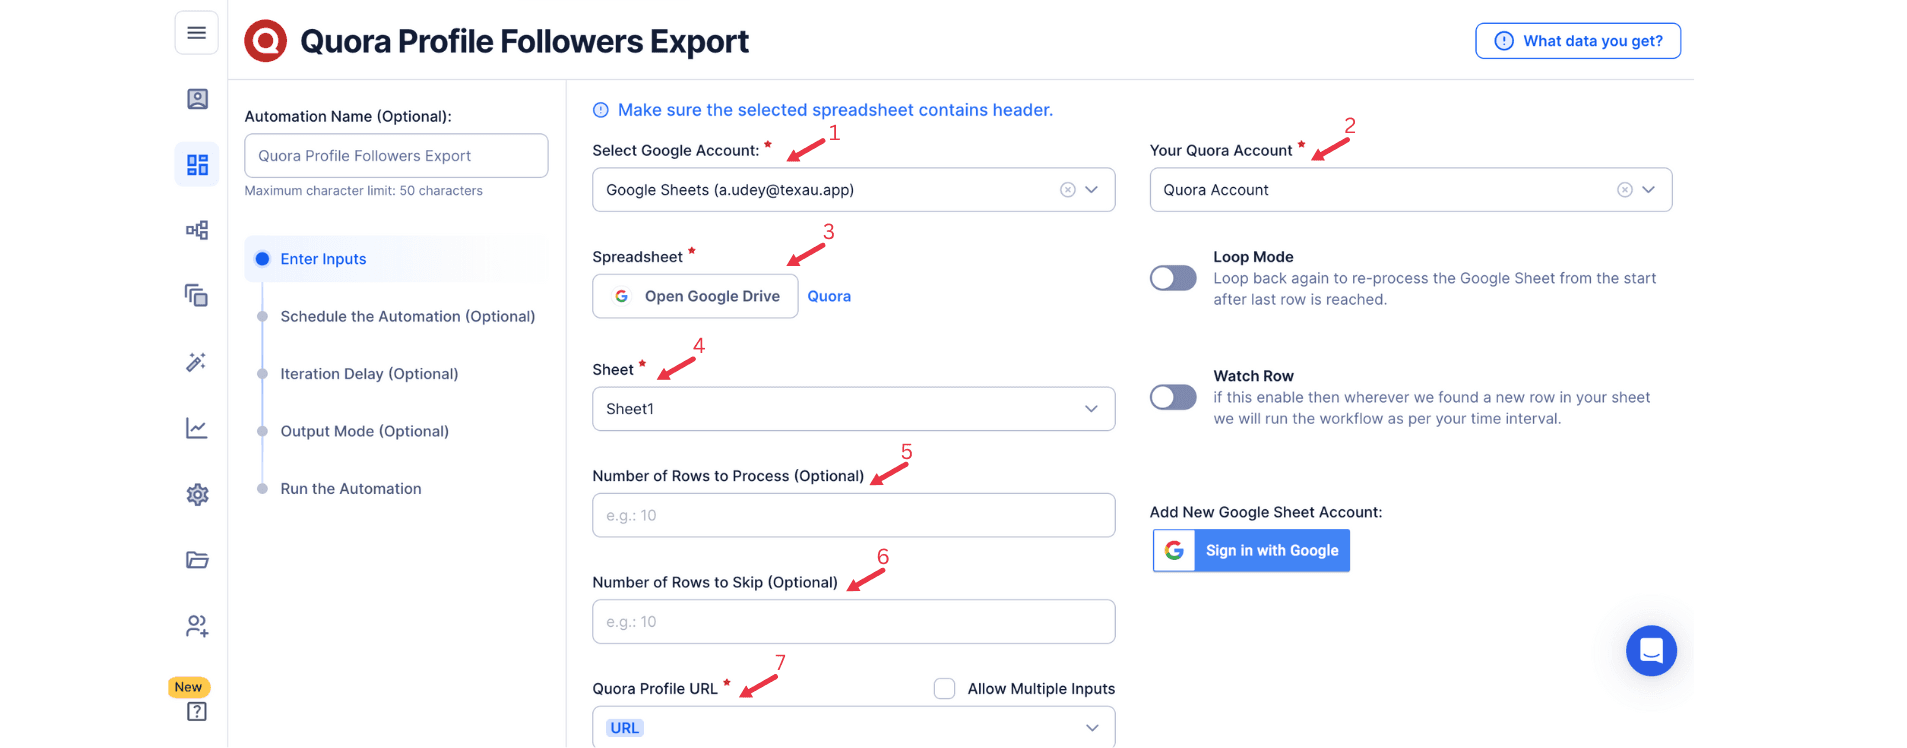
Task: Open the hamburger menu icon
Action: [196, 33]
